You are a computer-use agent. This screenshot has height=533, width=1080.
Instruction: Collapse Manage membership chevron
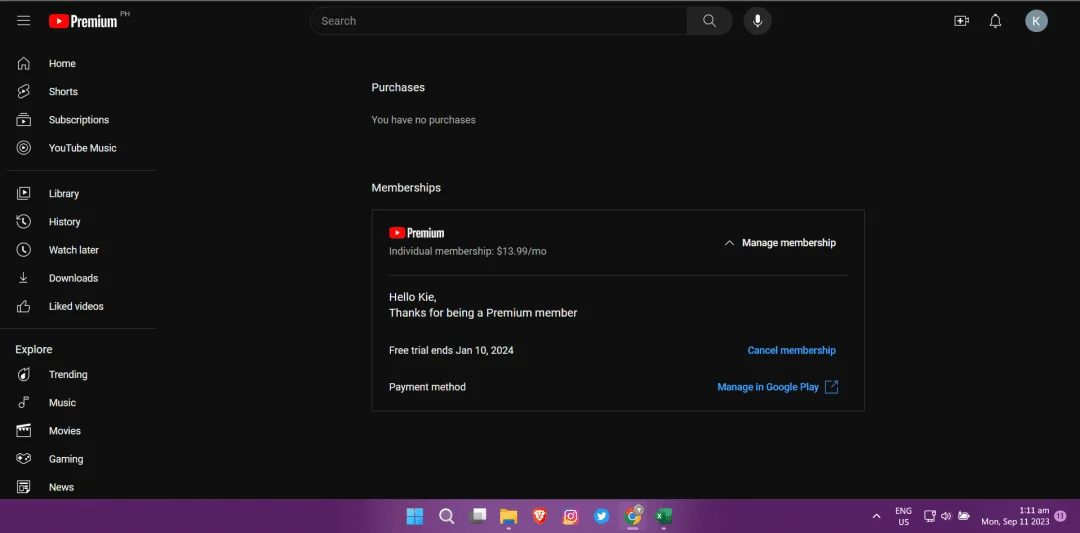pyautogui.click(x=729, y=243)
